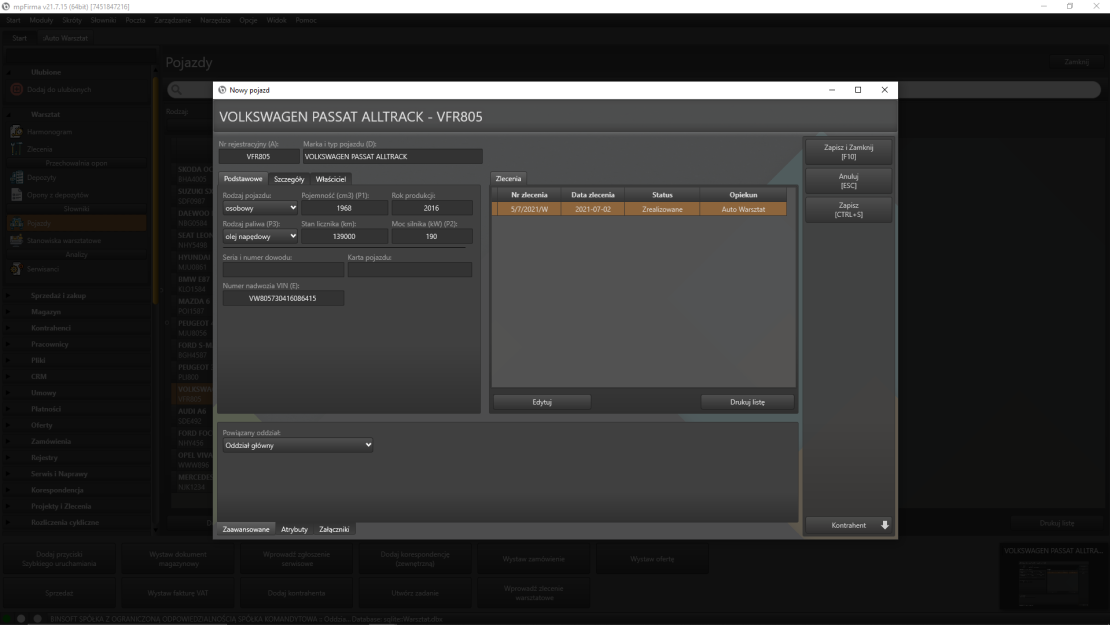Close the Nowy pojazd dialog
The image size is (1110, 625).
(884, 90)
